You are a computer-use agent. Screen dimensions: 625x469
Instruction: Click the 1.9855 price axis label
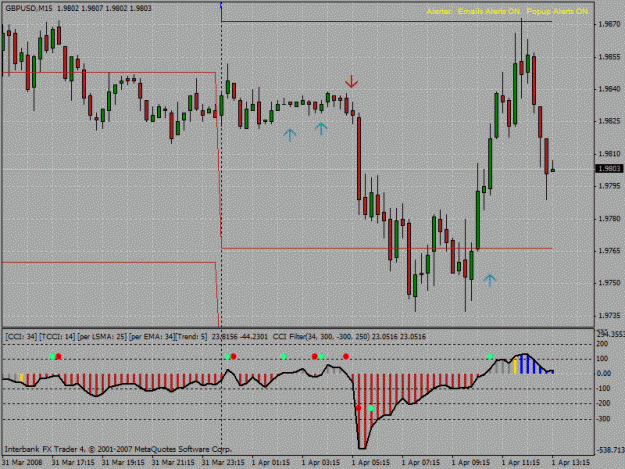tap(610, 57)
